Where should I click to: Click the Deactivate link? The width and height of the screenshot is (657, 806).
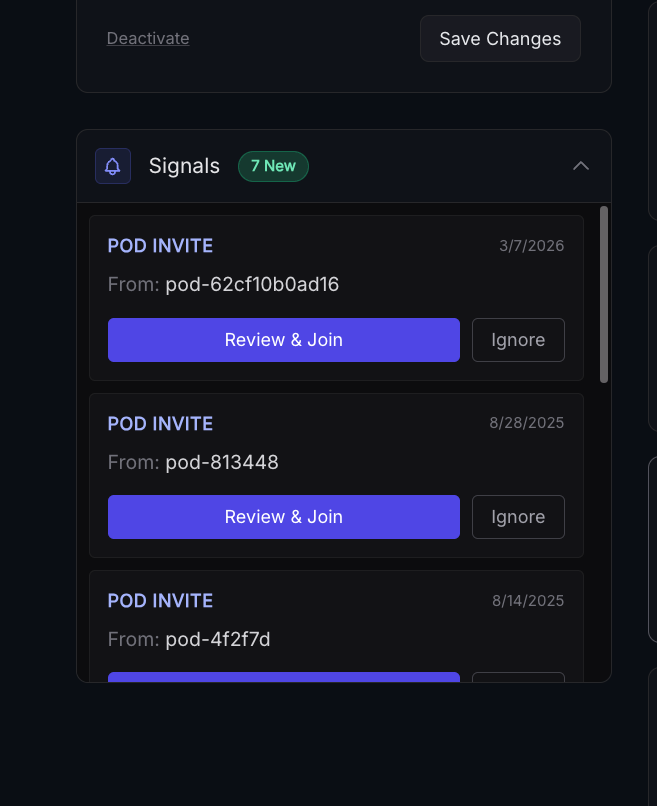coord(148,39)
